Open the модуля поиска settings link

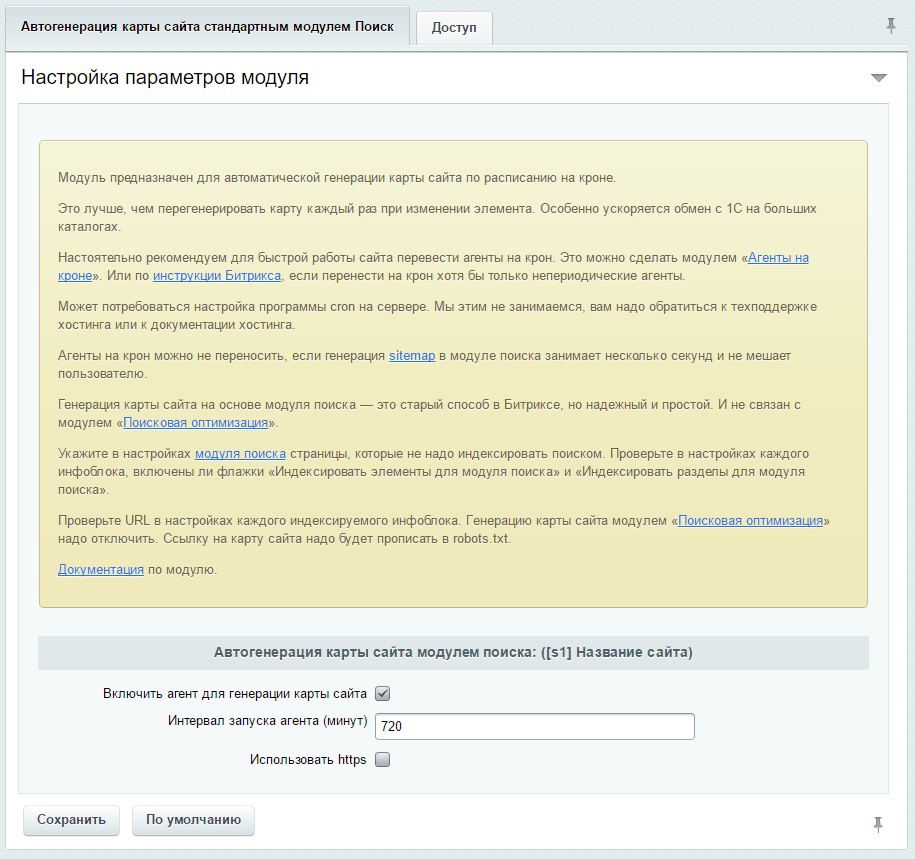coord(240,453)
